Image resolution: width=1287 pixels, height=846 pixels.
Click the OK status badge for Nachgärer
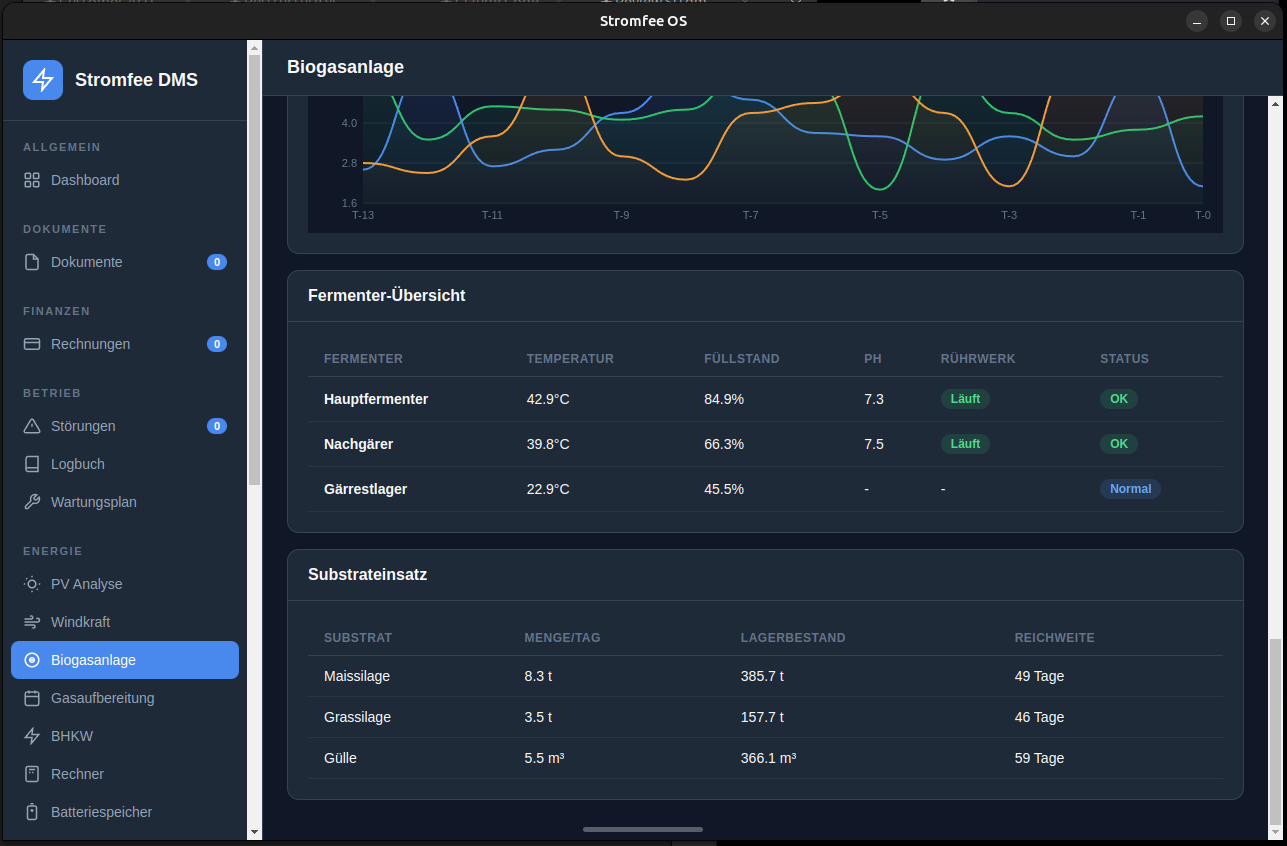click(1118, 444)
